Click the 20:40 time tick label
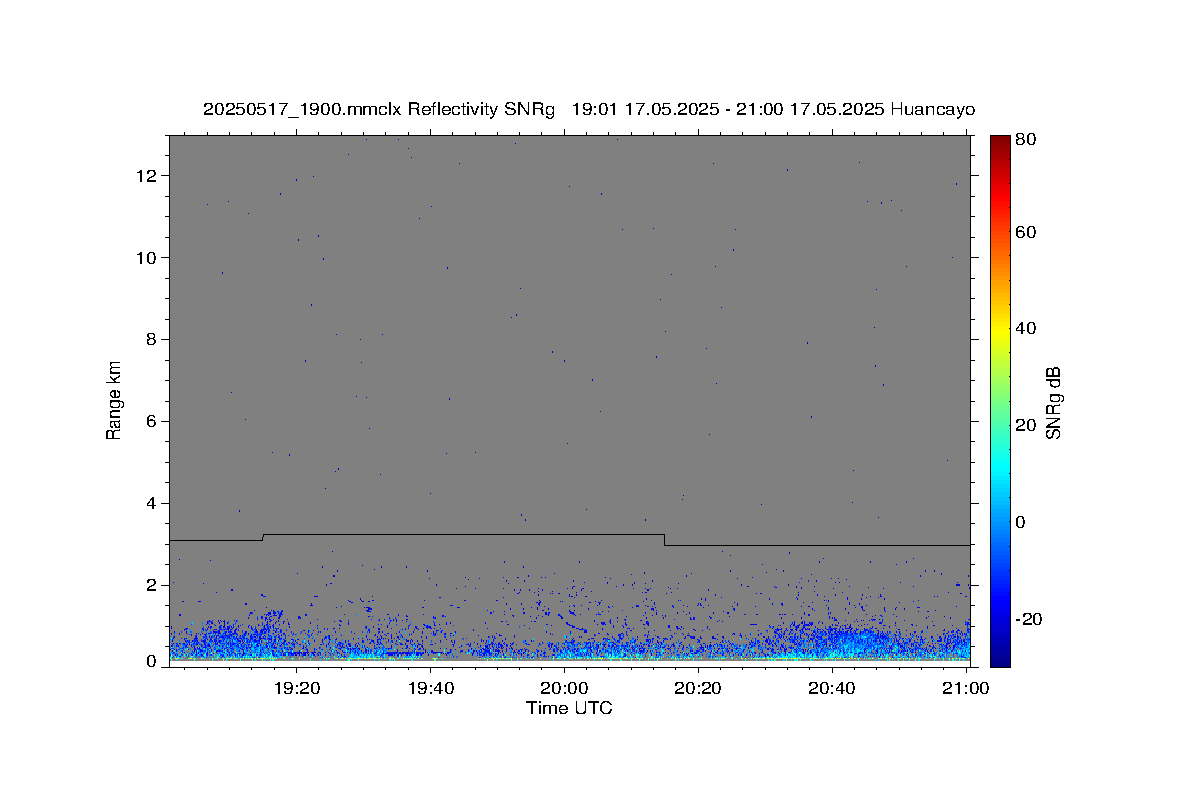The width and height of the screenshot is (1200, 800). click(x=831, y=688)
